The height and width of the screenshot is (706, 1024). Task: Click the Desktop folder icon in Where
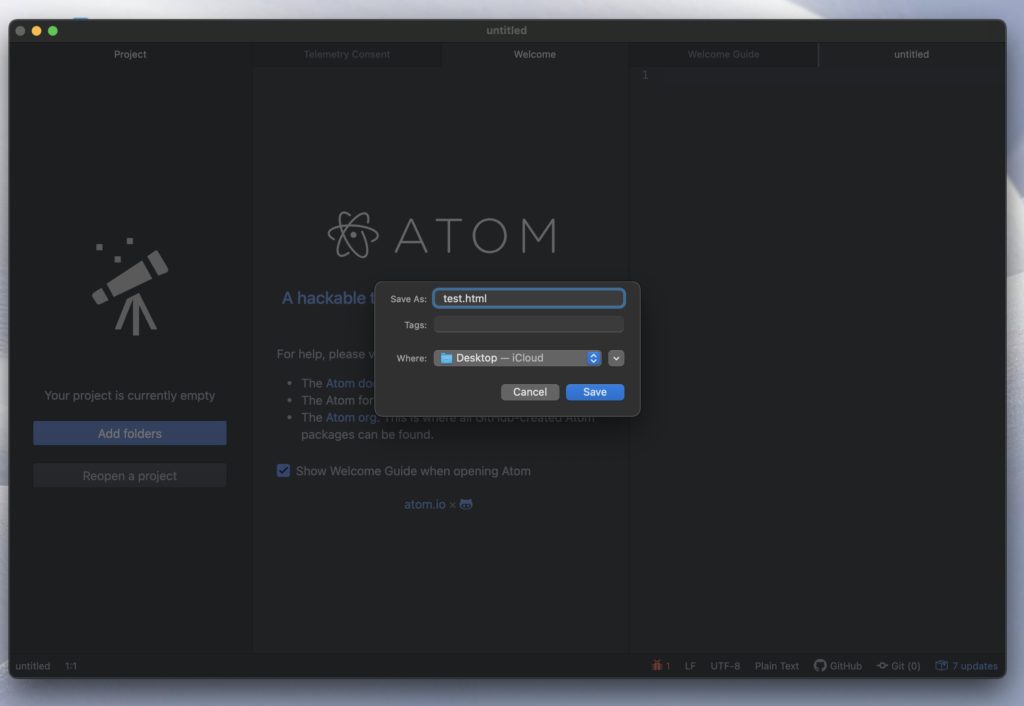[447, 358]
